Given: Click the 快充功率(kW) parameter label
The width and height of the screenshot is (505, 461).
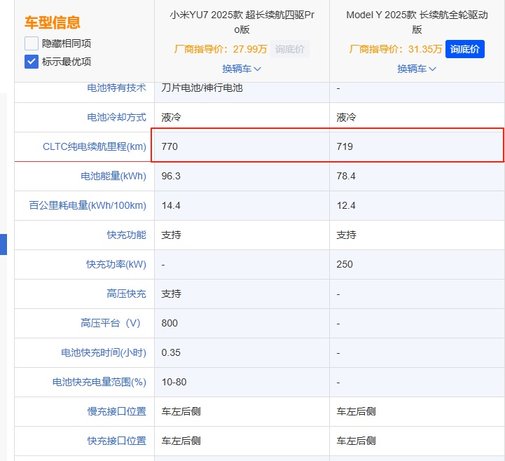Looking at the screenshot, I should [116, 264].
